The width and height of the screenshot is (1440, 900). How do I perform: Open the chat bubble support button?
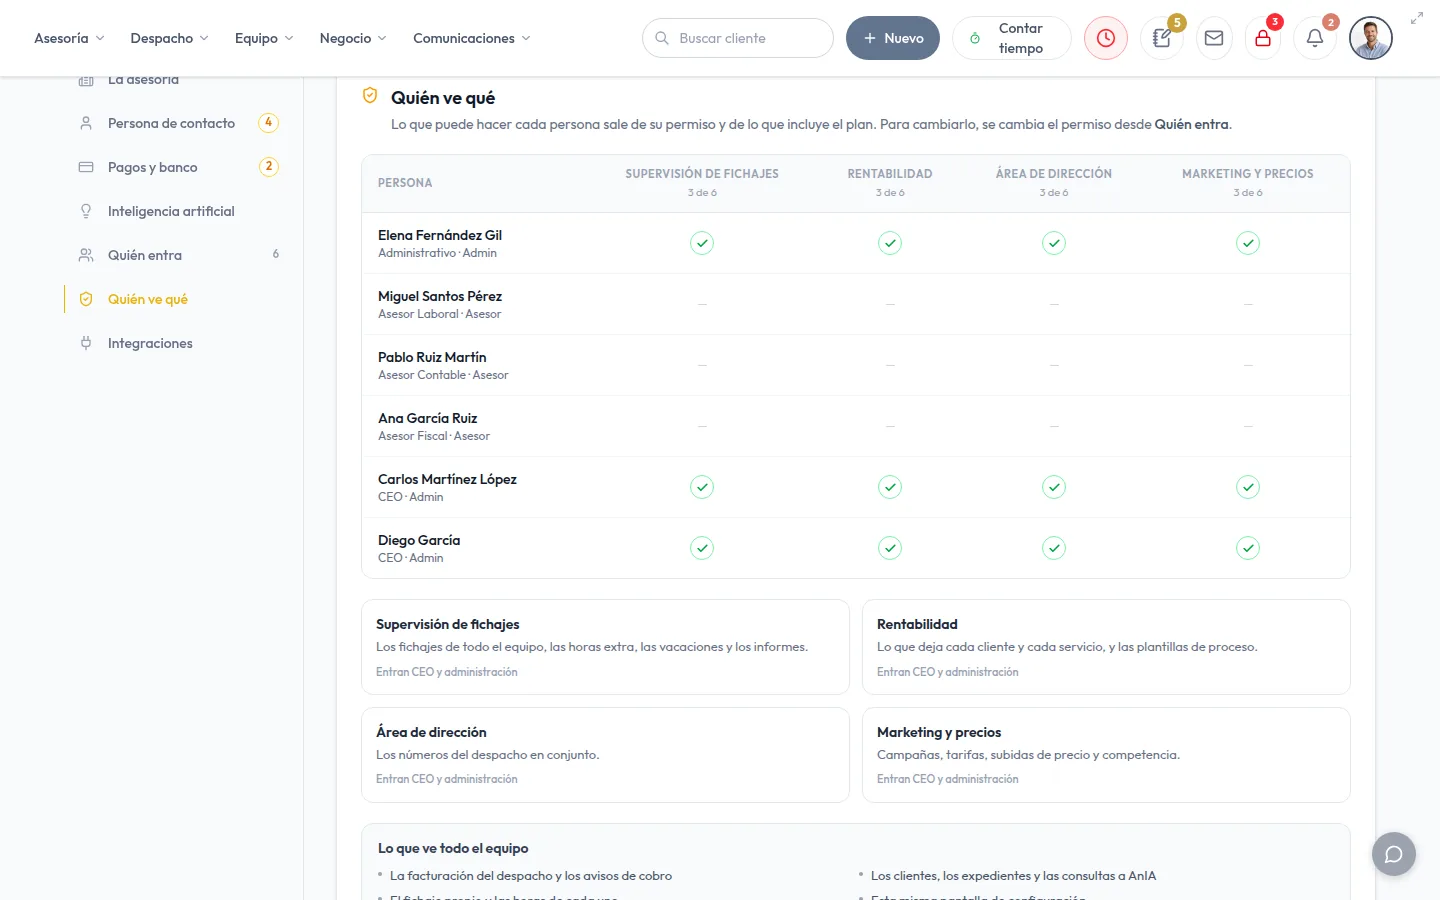(x=1394, y=854)
